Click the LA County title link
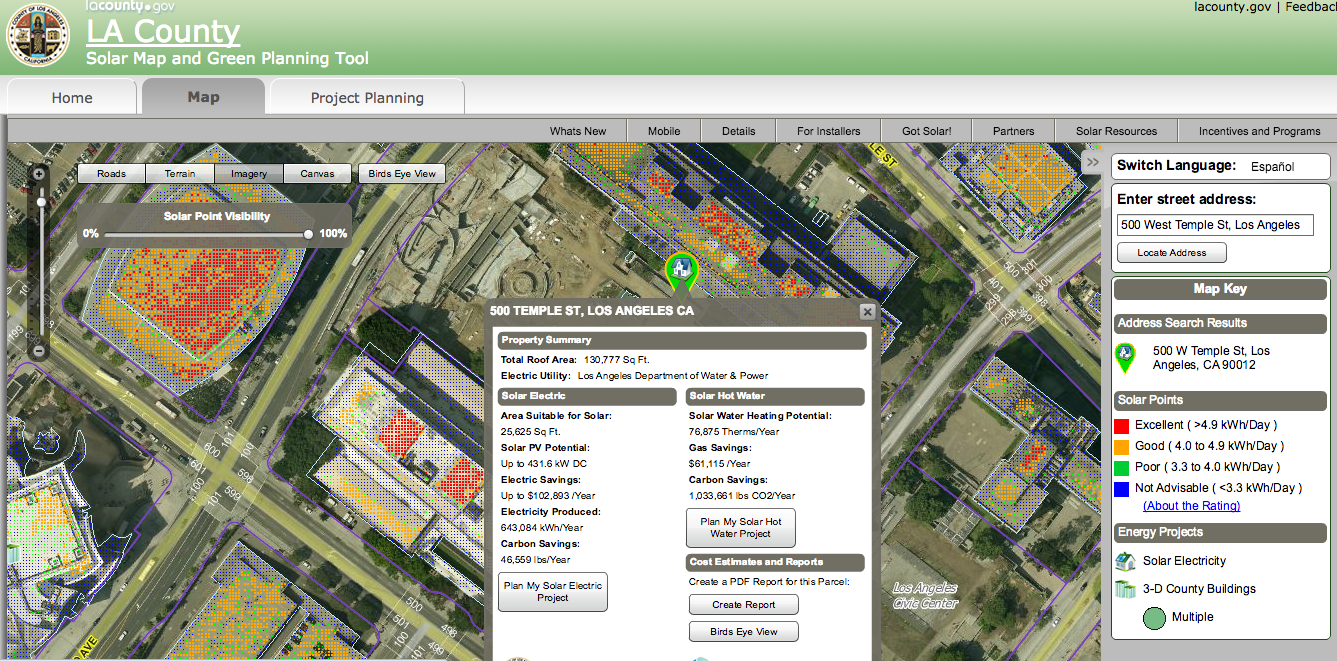Image resolution: width=1337 pixels, height=661 pixels. 163,32
